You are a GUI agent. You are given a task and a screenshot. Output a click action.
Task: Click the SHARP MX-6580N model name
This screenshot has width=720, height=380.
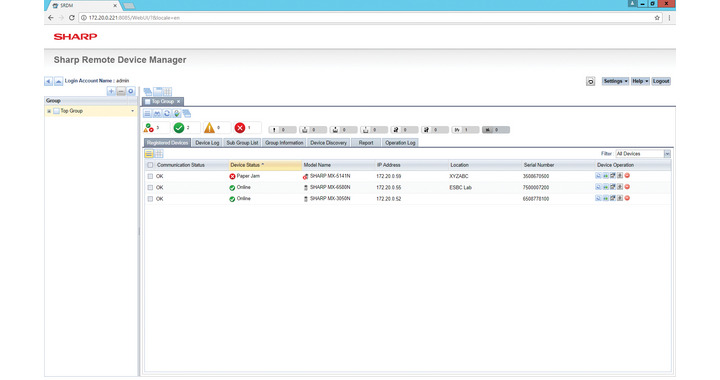[x=330, y=187]
